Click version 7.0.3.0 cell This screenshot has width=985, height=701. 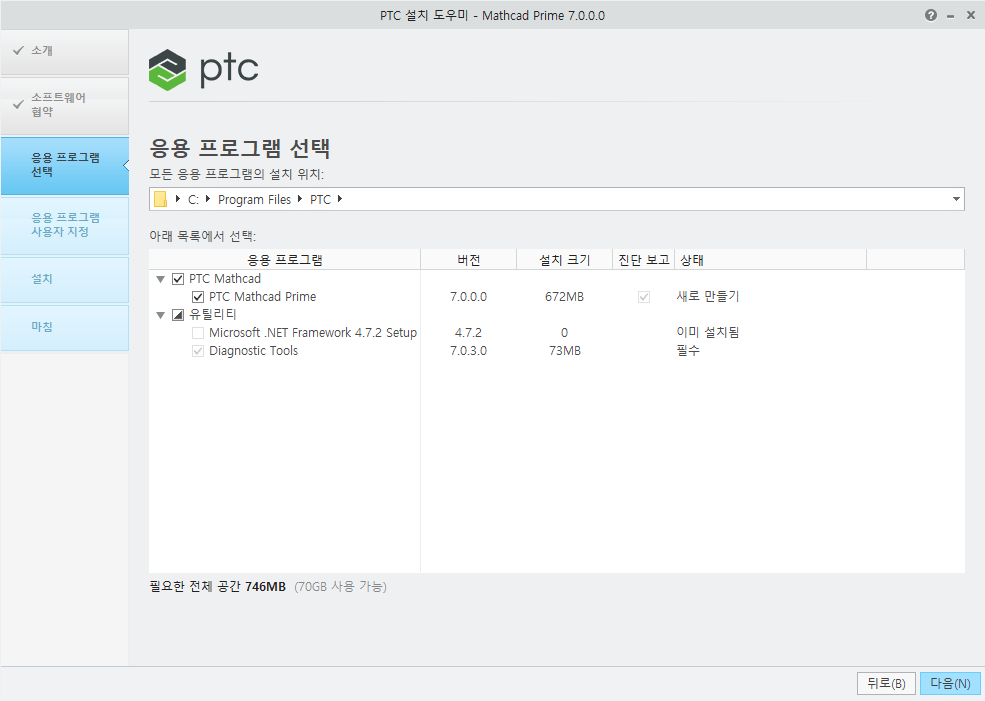469,351
